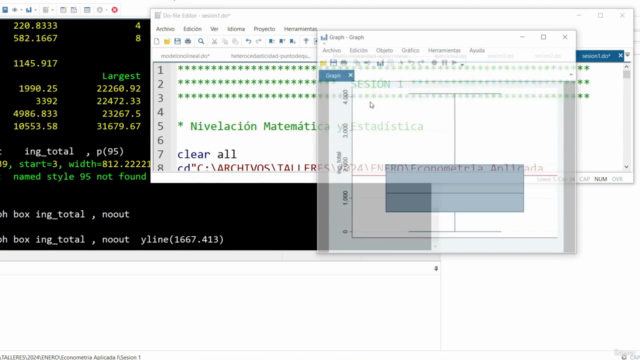Click Undo arrow in Do-file Editor toolbar

pyautogui.click(x=248, y=41)
